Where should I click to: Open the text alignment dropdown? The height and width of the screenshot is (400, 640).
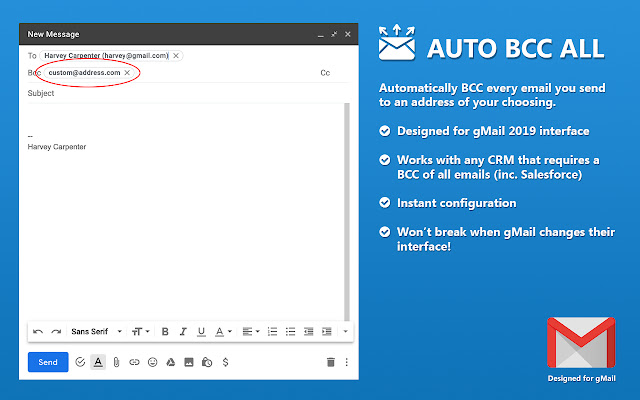tap(251, 331)
